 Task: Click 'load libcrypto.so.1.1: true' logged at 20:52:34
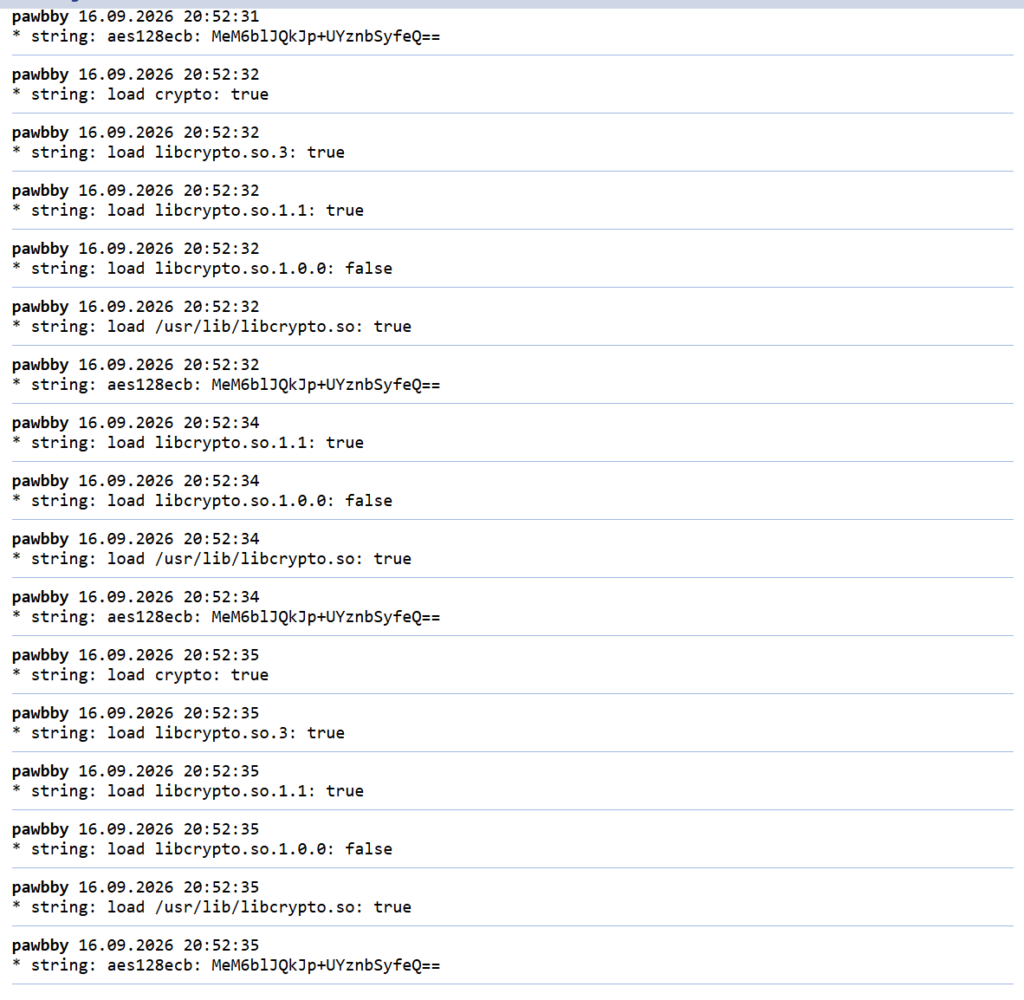coord(188,444)
